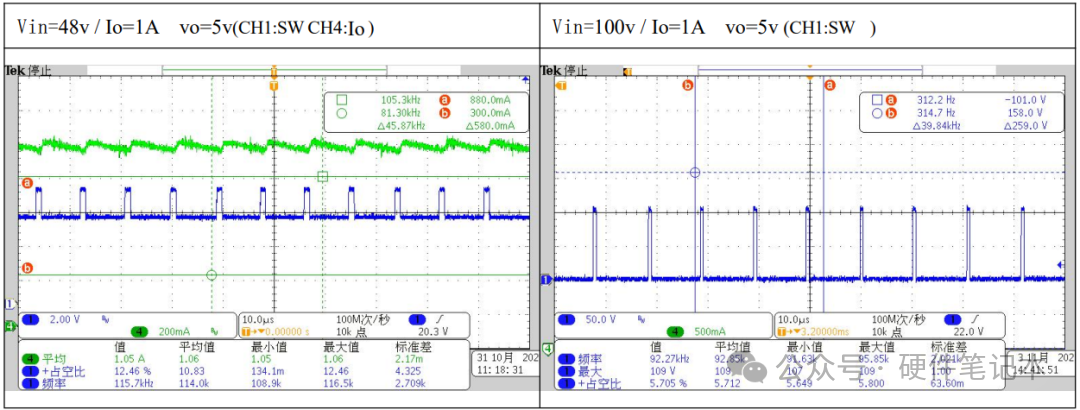Select left scope +占空比 measurement badge
The height and width of the screenshot is (410, 1080).
(30, 371)
